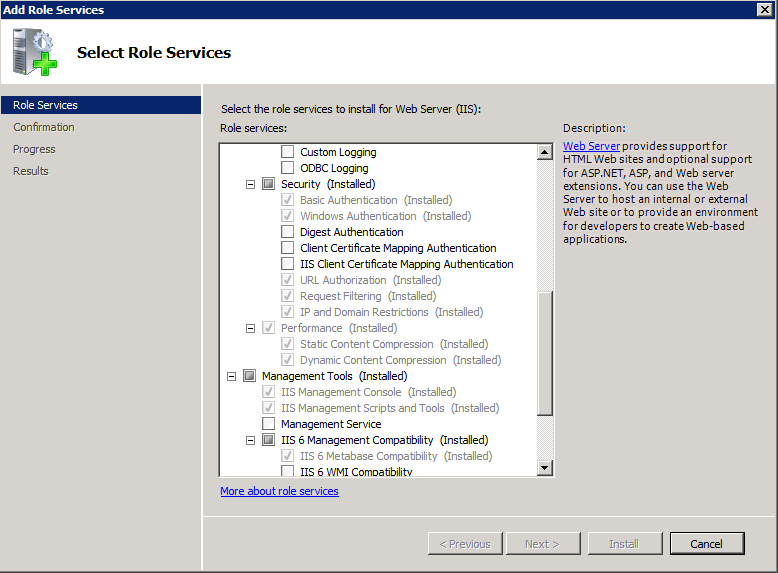Check IIS Client Certificate Mapping Authentication
Image resolution: width=778 pixels, height=573 pixels.
pos(288,264)
